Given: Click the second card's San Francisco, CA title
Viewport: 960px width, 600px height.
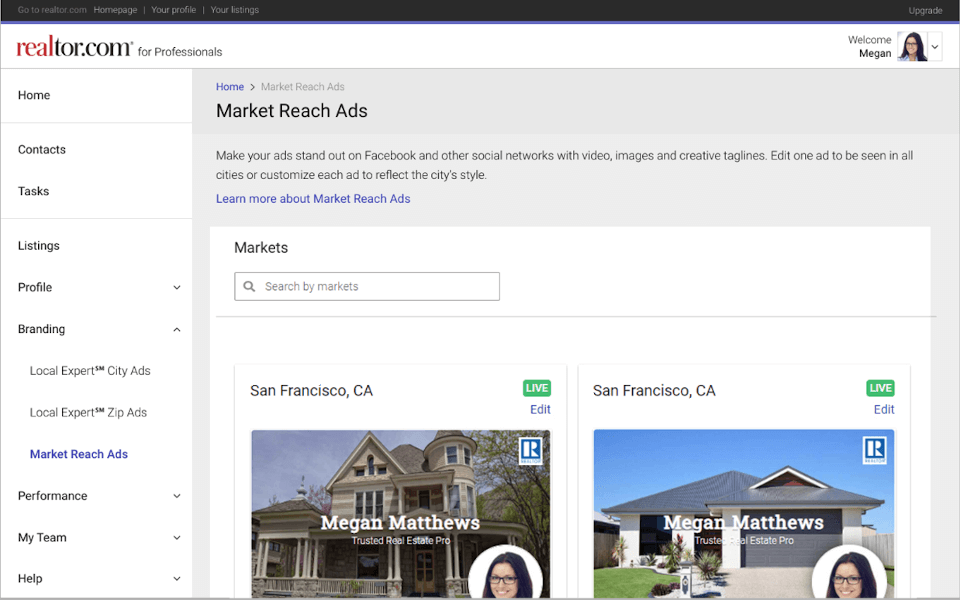Looking at the screenshot, I should [x=654, y=391].
